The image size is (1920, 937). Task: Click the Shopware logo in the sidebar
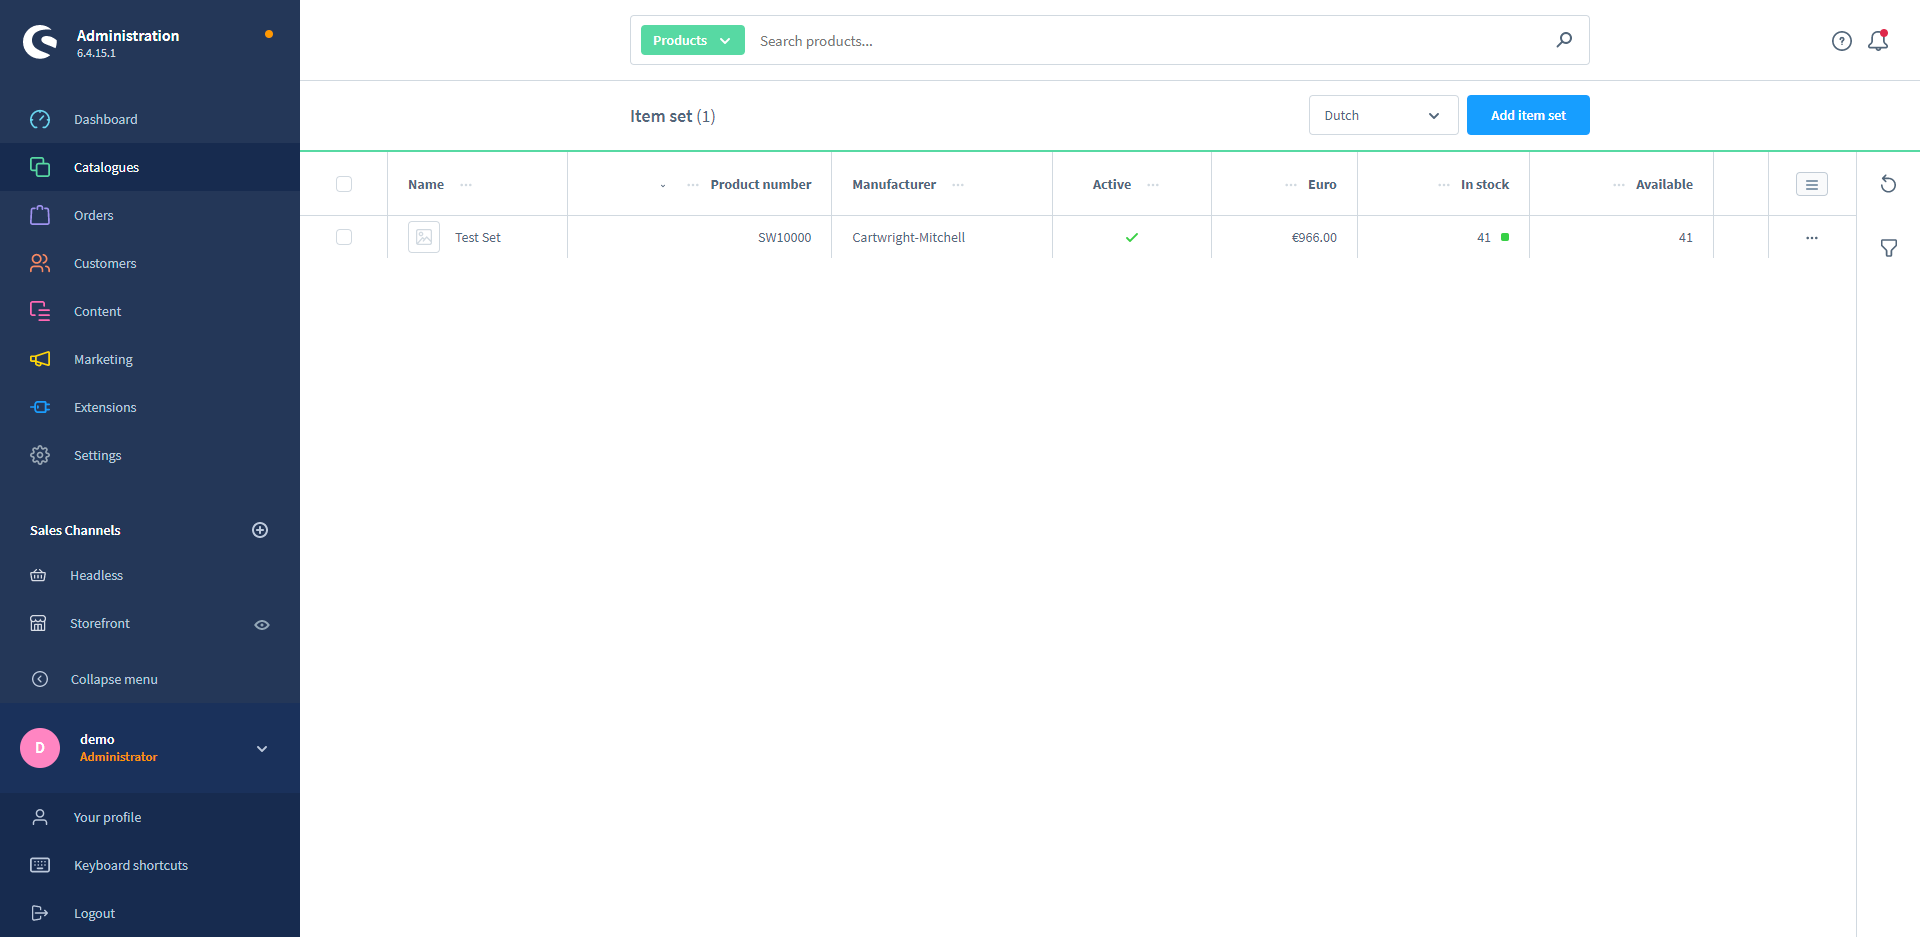pos(40,42)
